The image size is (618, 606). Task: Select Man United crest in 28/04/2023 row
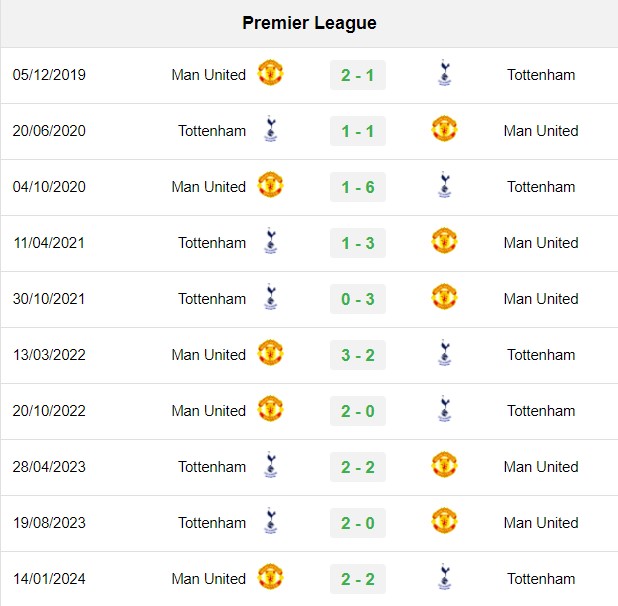[x=445, y=464]
